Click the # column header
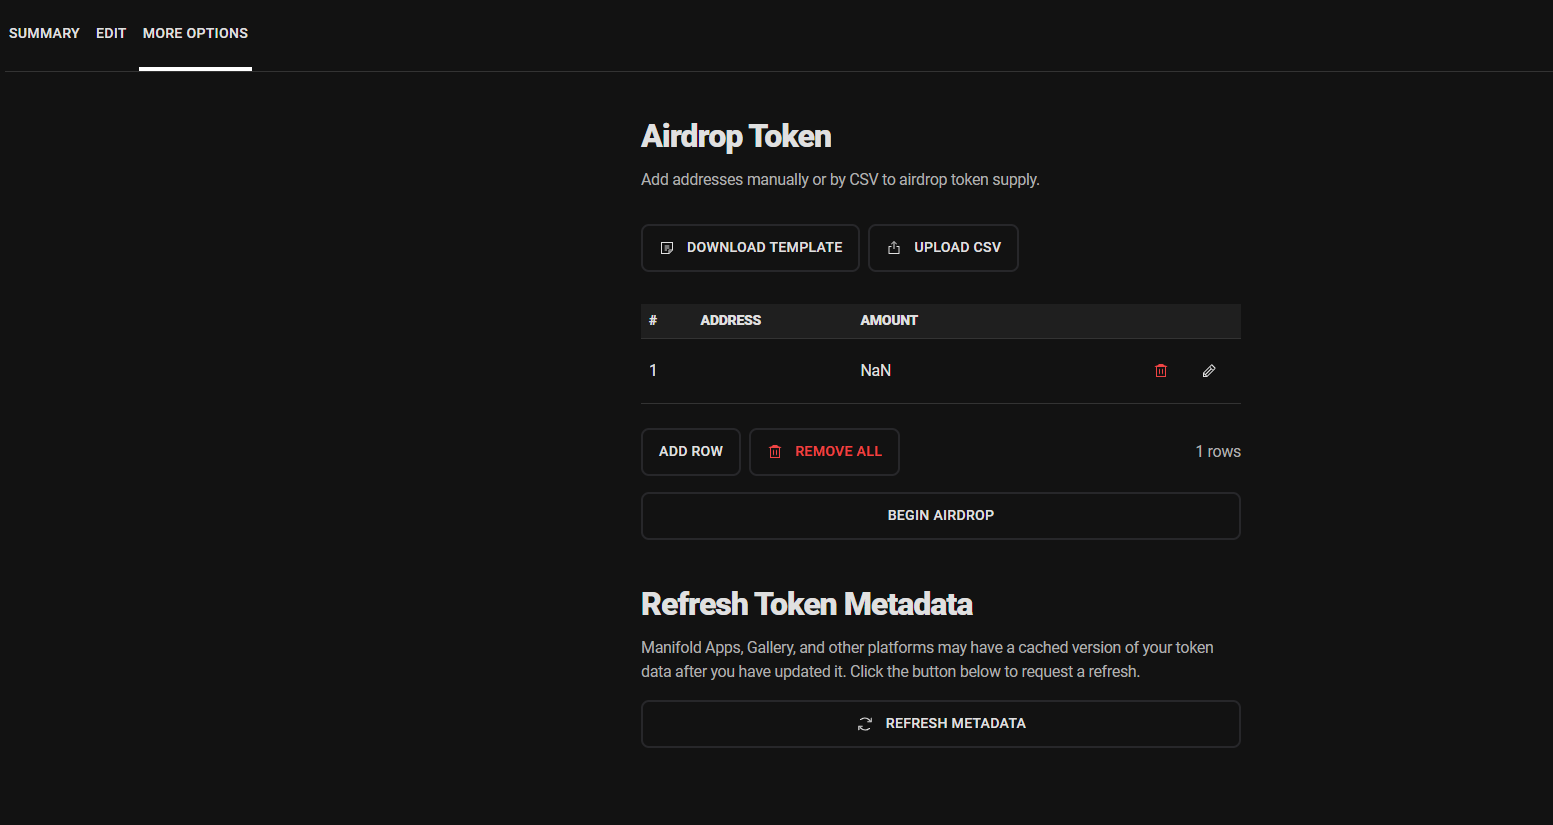1553x825 pixels. pos(653,321)
